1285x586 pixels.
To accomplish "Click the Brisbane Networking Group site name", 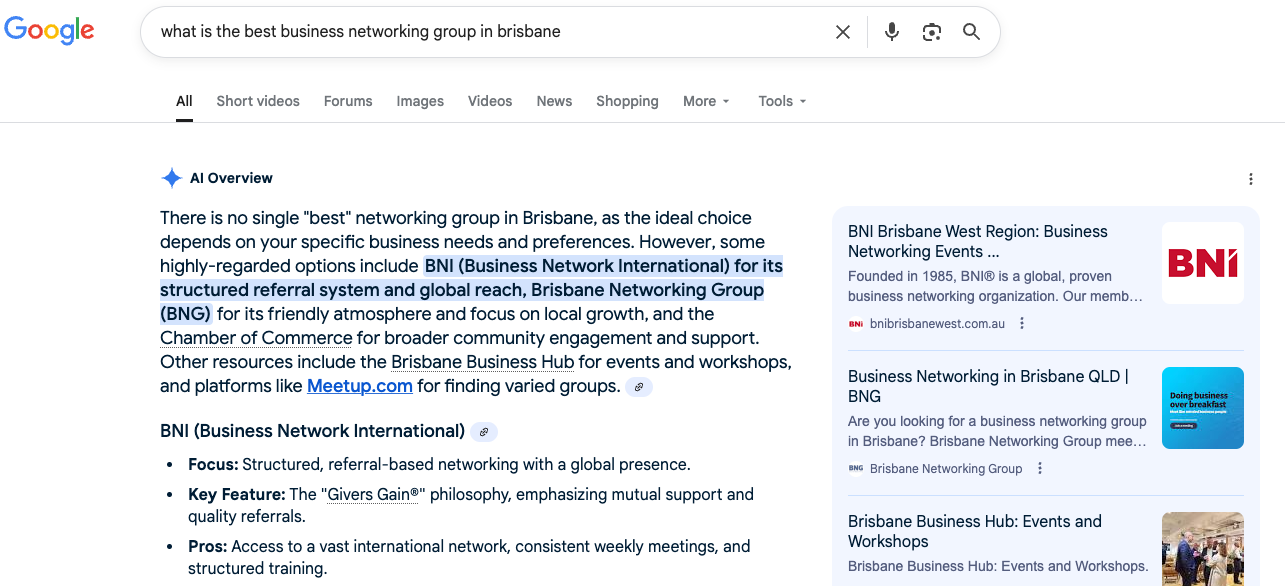I will pos(946,469).
